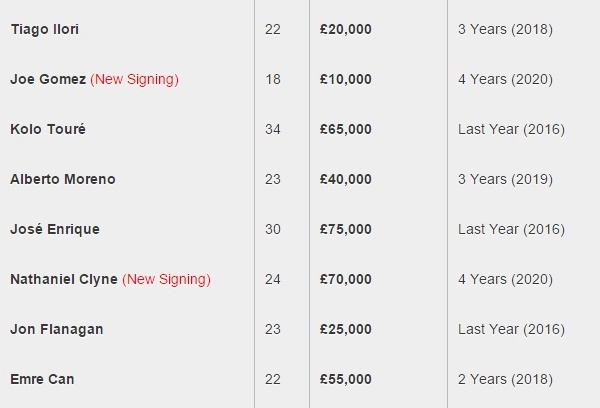Click the age 34 cell
This screenshot has width=600, height=408.
click(x=273, y=129)
